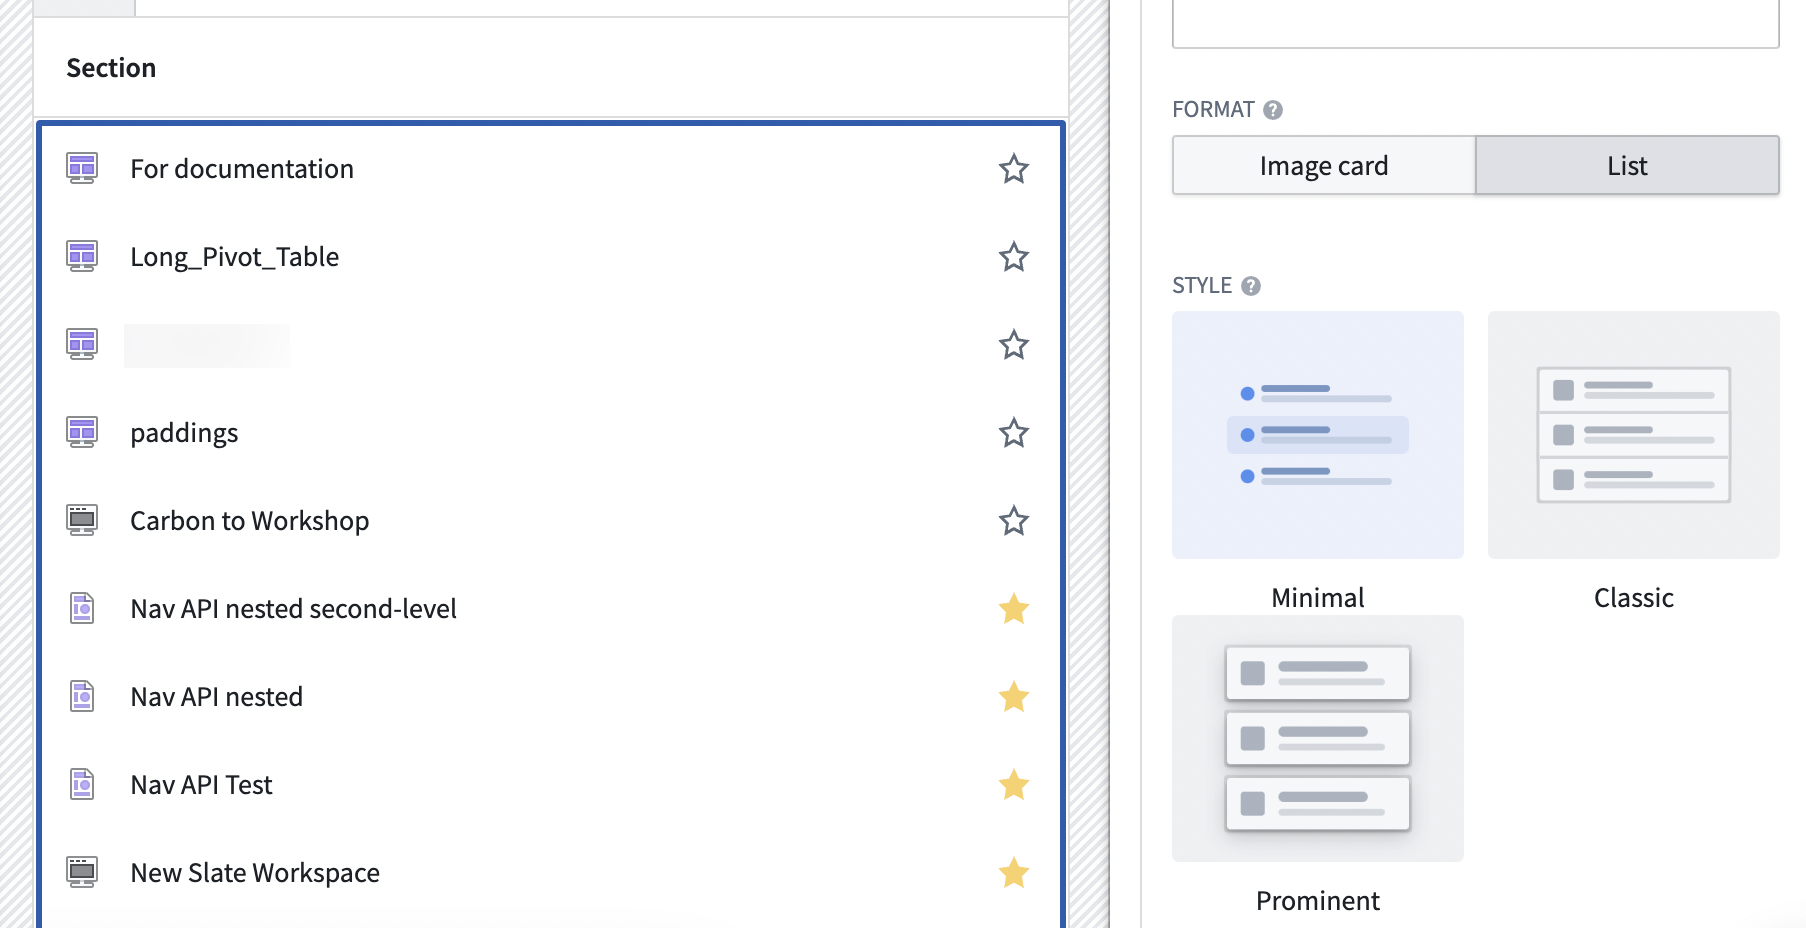The width and height of the screenshot is (1806, 928).
Task: Favorite the paddings item
Action: pyautogui.click(x=1013, y=433)
